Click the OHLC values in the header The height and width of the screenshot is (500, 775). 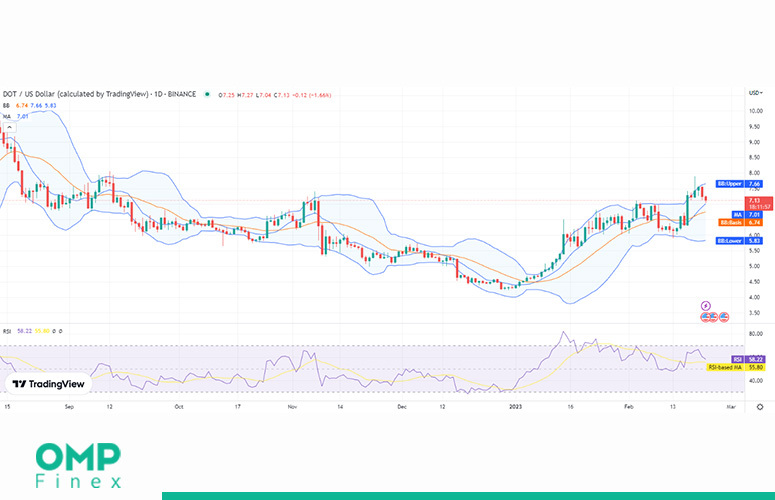click(275, 95)
